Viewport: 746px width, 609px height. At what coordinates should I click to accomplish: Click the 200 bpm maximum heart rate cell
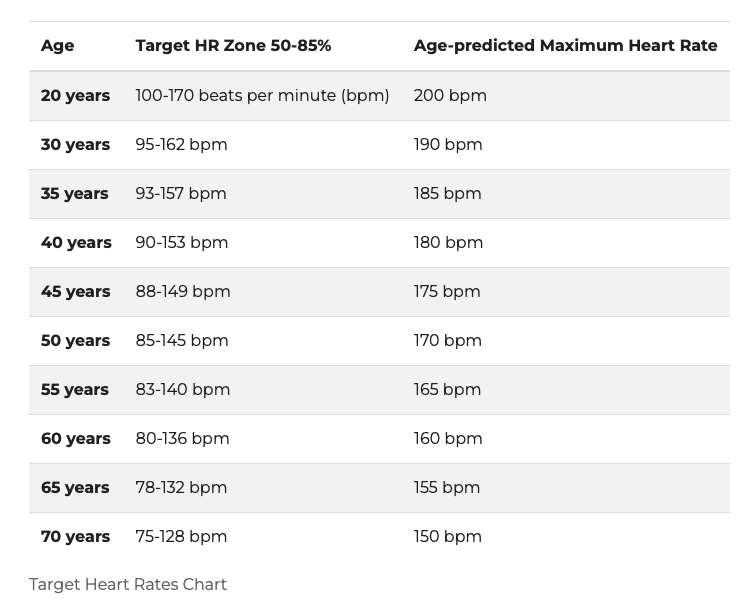(x=450, y=96)
